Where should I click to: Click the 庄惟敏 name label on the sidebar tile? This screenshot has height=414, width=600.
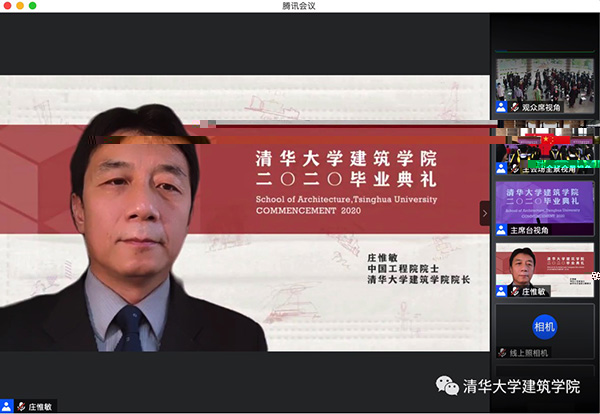coord(533,292)
